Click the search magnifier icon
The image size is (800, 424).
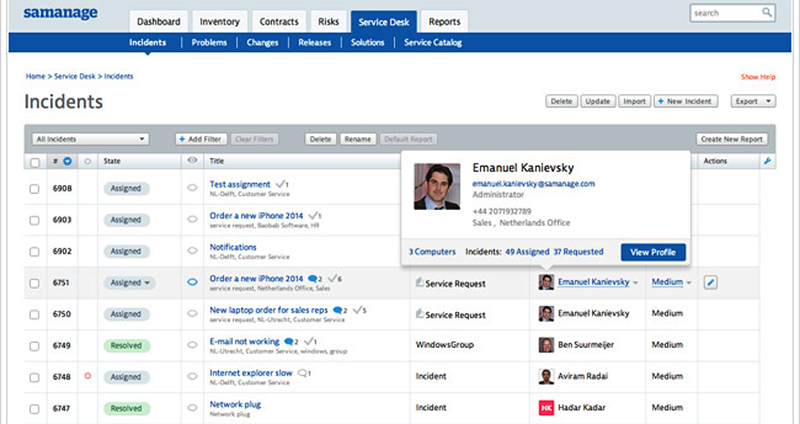(x=766, y=13)
